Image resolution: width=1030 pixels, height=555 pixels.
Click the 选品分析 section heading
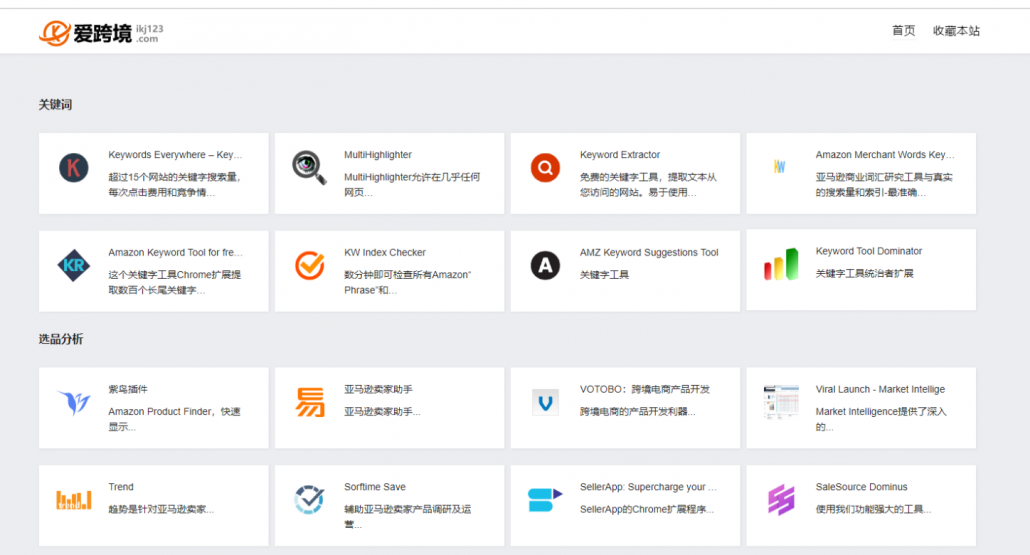pos(60,340)
